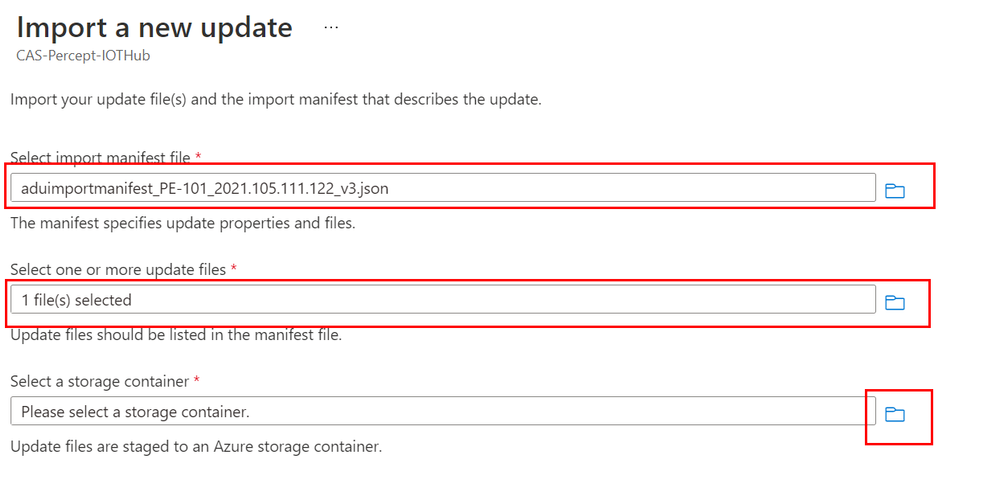Select the 'Please select a storage container' field
This screenshot has width=999, height=499.
point(443,412)
